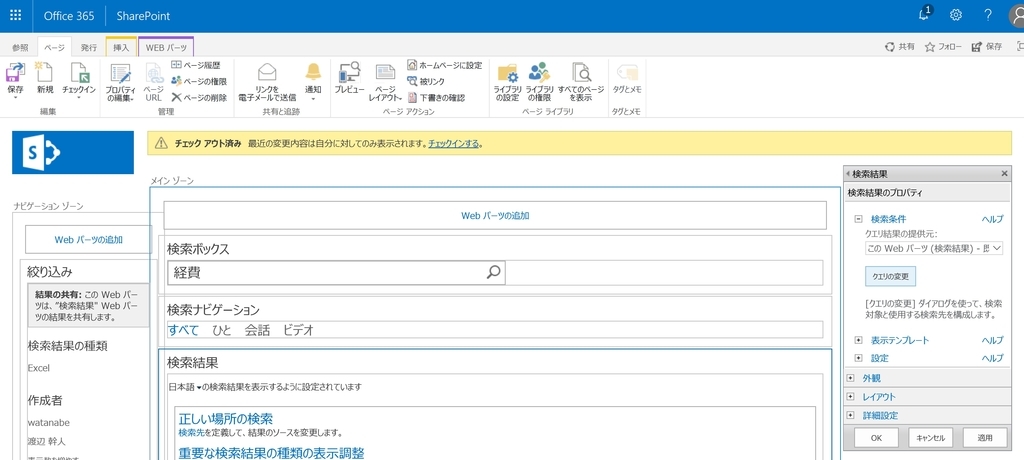Collapse the 検索条件 section
The image size is (1024, 460).
coord(859,220)
